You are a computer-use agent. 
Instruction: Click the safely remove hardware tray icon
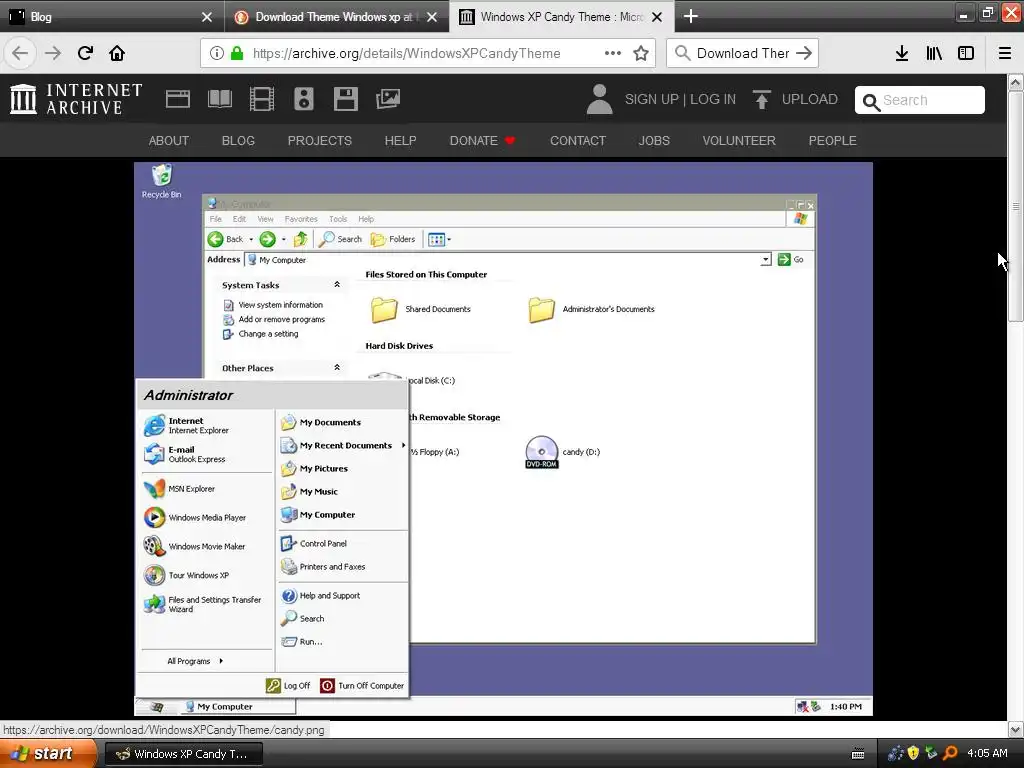[x=931, y=753]
